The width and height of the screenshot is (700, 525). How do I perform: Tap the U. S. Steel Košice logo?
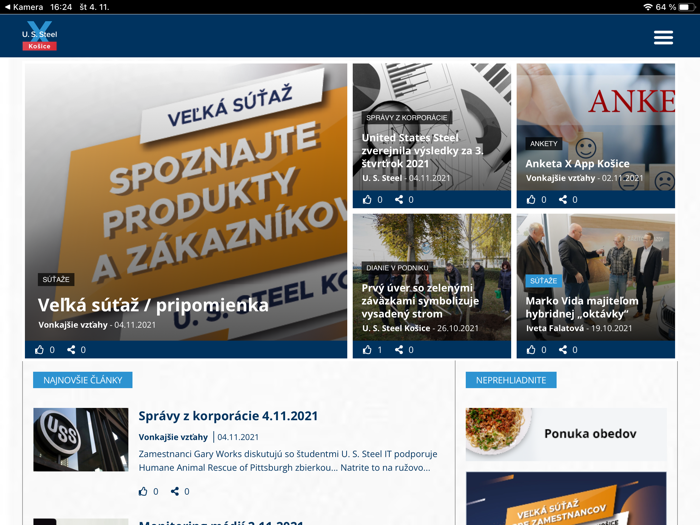[x=40, y=36]
